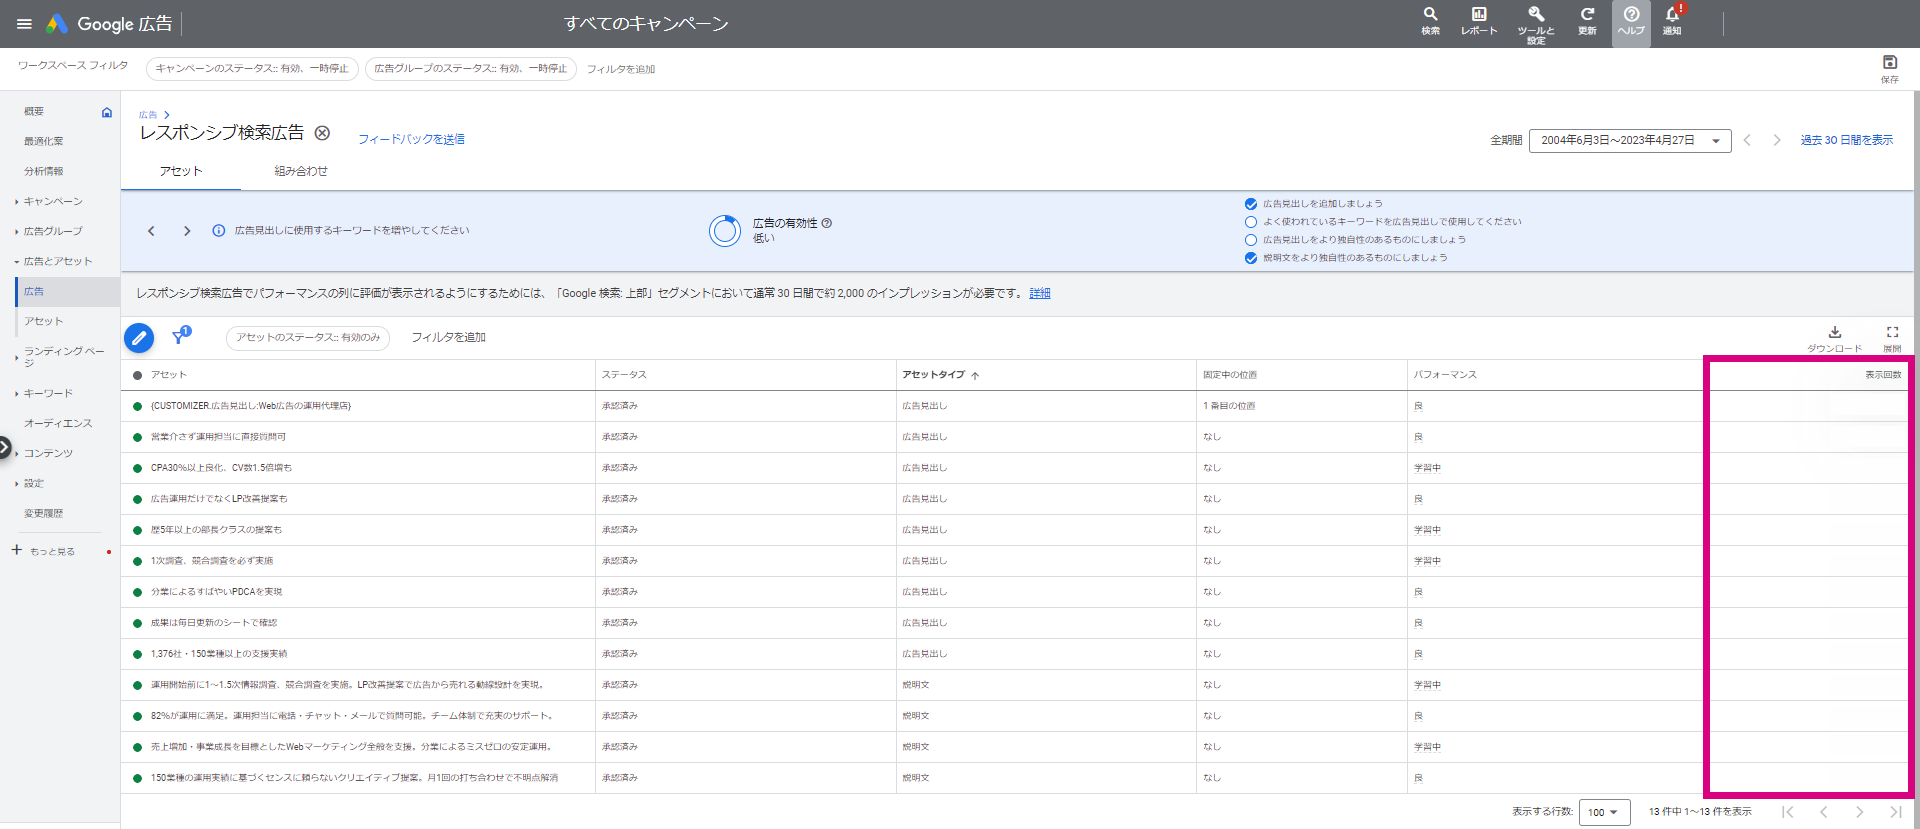Click フィルタを追加 above asset table
This screenshot has height=829, width=1920.
(449, 338)
